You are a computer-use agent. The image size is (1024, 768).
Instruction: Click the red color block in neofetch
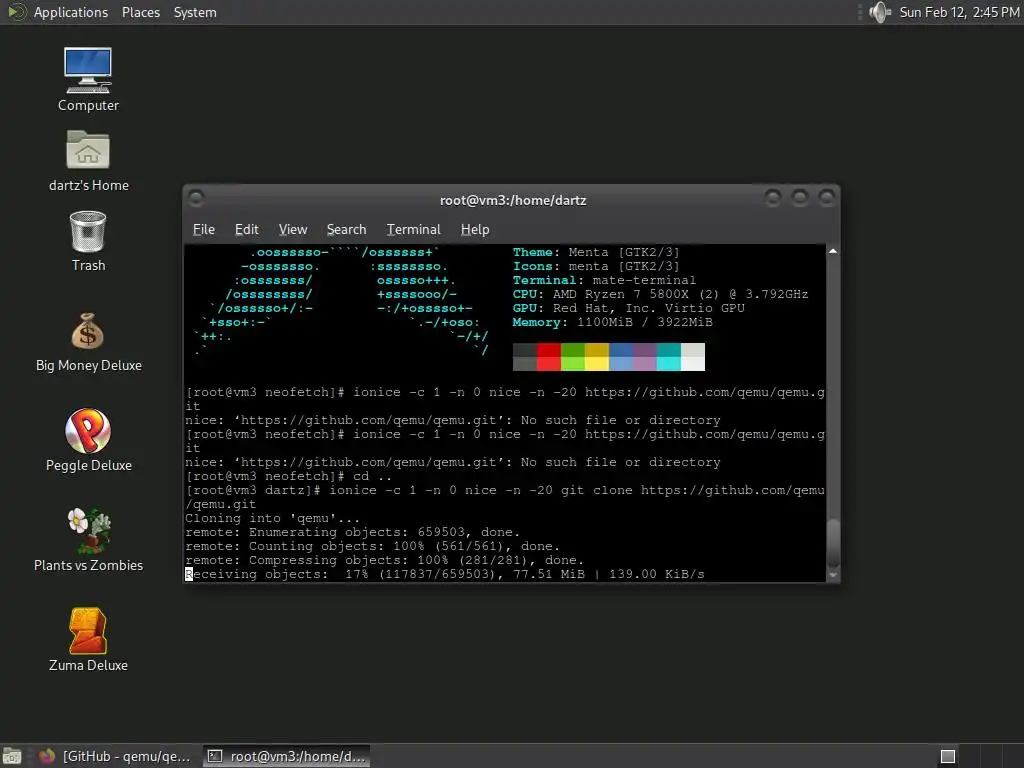549,357
